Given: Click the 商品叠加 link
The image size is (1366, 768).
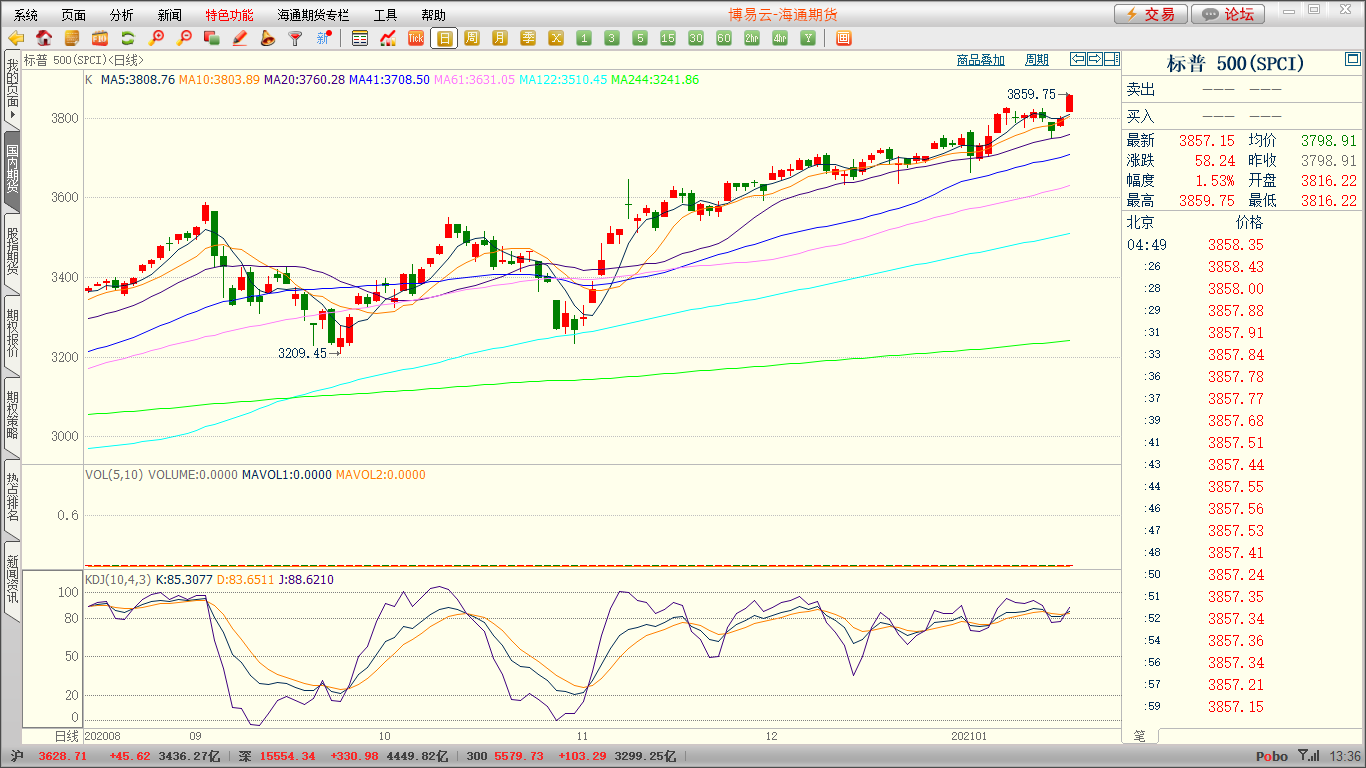Looking at the screenshot, I should pyautogui.click(x=980, y=60).
